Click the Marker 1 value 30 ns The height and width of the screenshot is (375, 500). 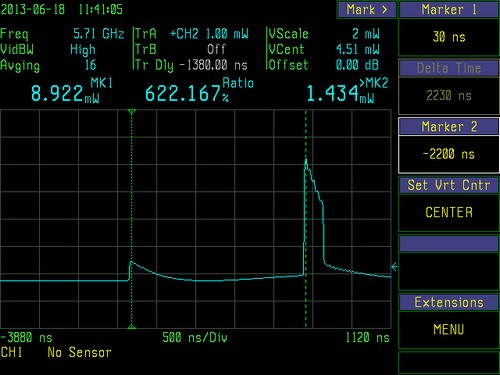pyautogui.click(x=449, y=37)
